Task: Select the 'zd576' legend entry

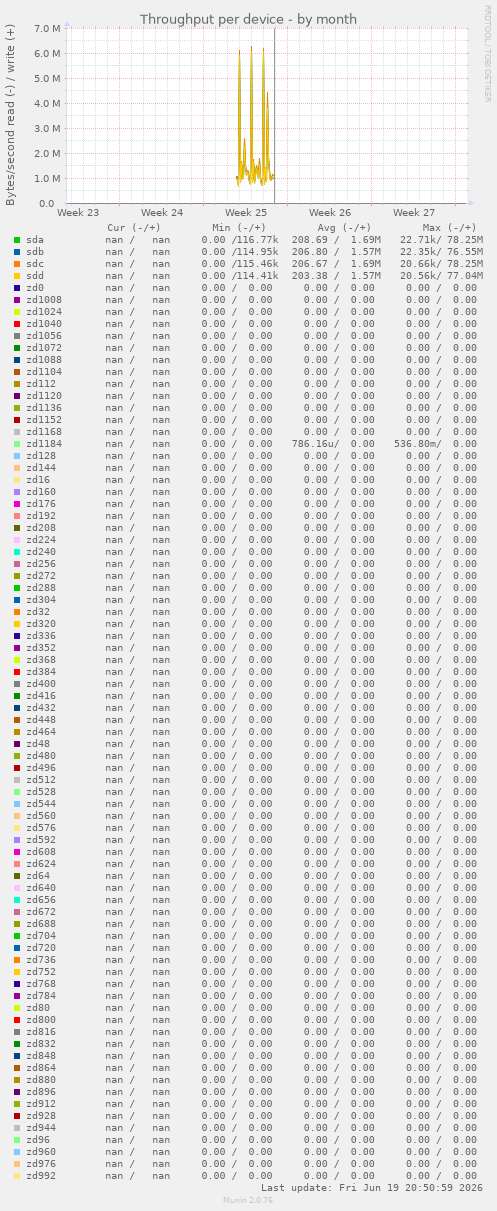Action: [x=41, y=828]
